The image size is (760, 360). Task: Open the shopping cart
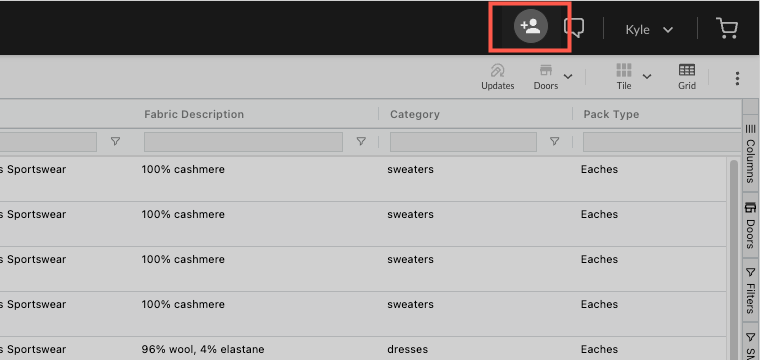pos(727,28)
